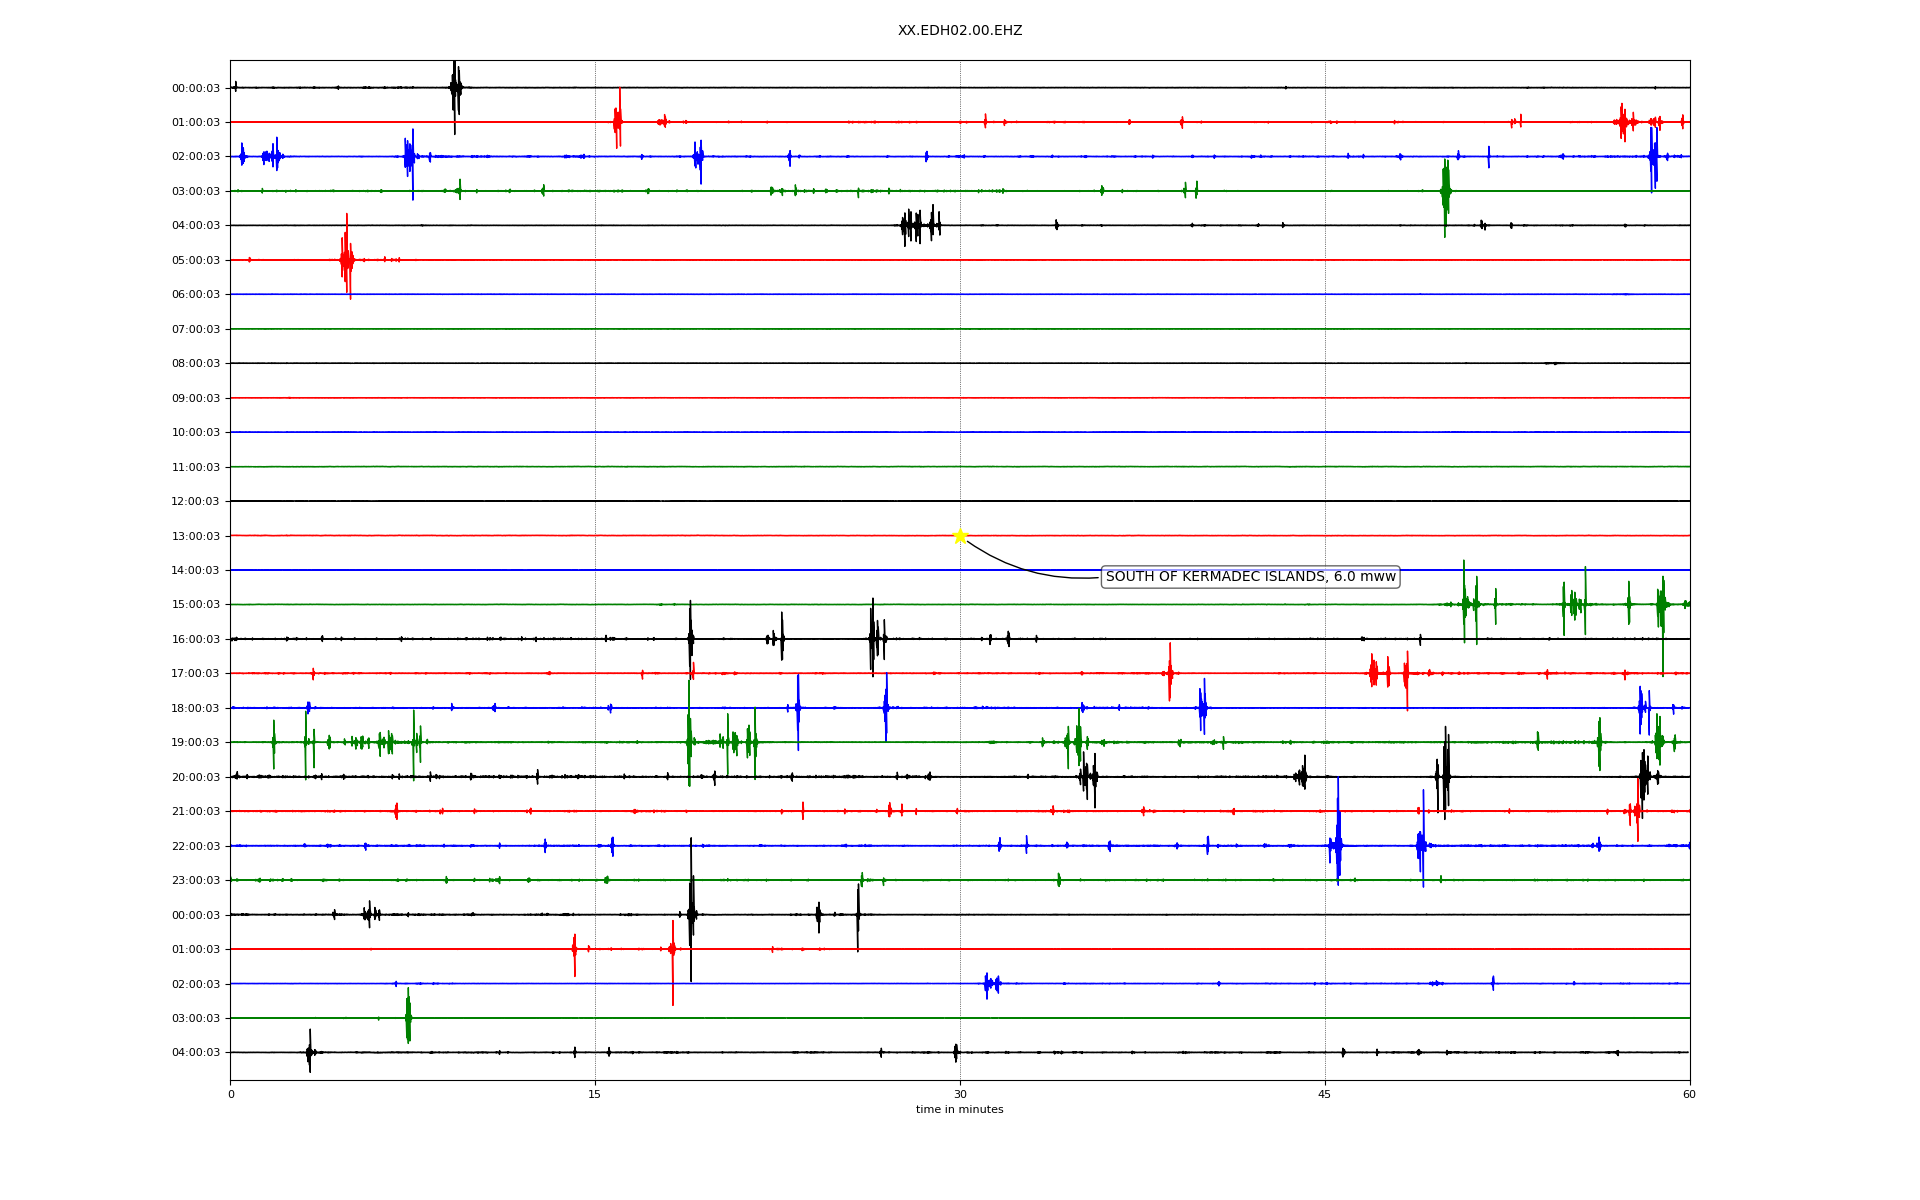Click the 14:00:03 time label

click(196, 570)
